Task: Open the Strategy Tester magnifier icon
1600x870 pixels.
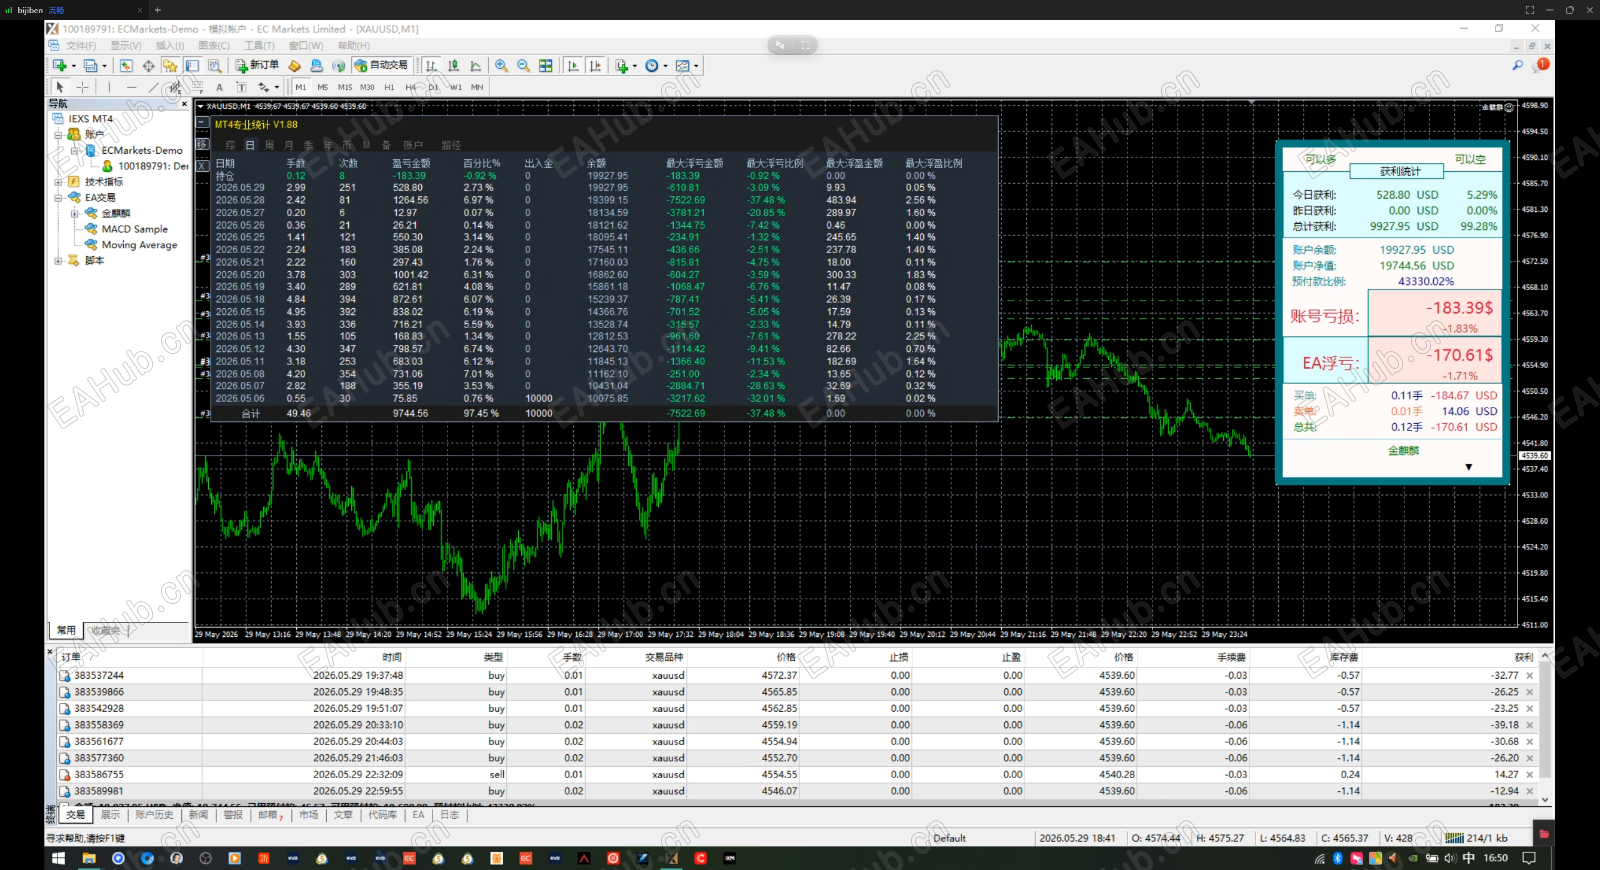Action: (214, 65)
